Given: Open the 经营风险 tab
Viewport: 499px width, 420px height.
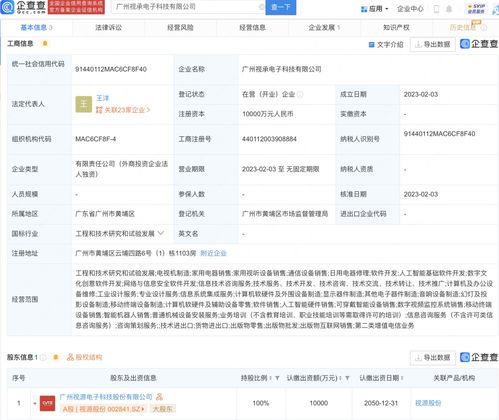Looking at the screenshot, I should pos(180,28).
